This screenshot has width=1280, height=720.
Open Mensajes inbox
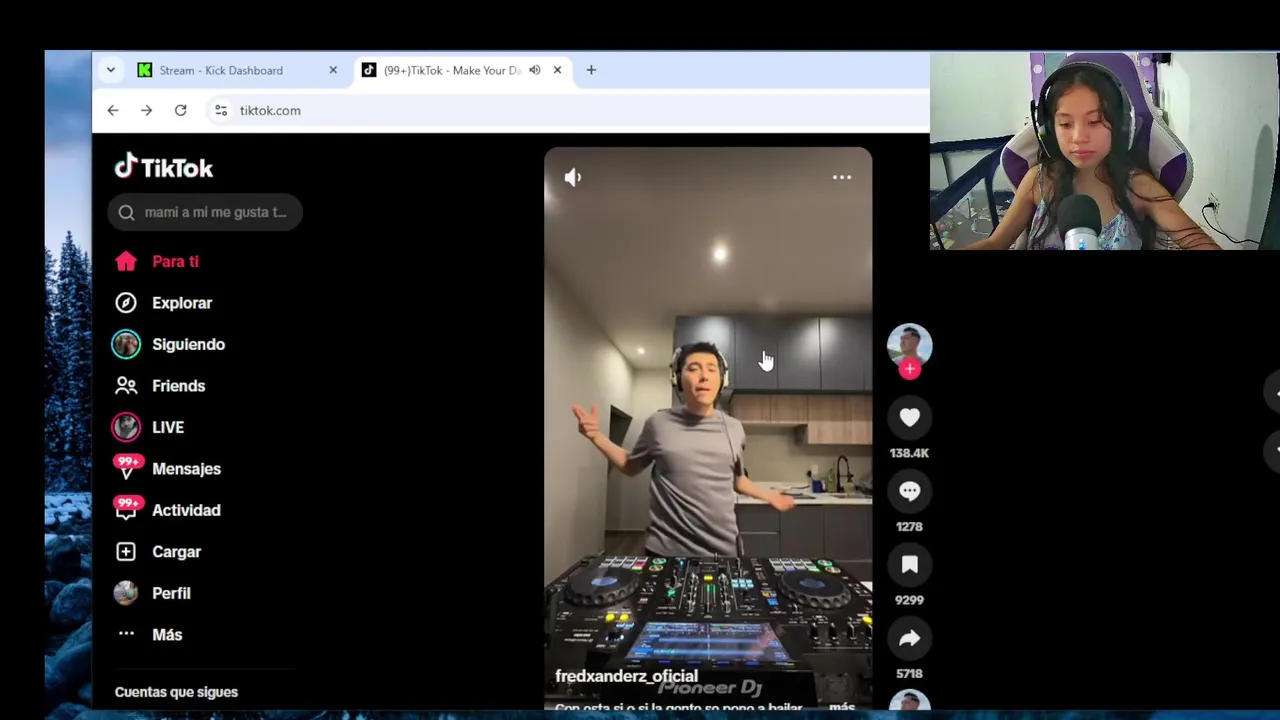pos(166,468)
